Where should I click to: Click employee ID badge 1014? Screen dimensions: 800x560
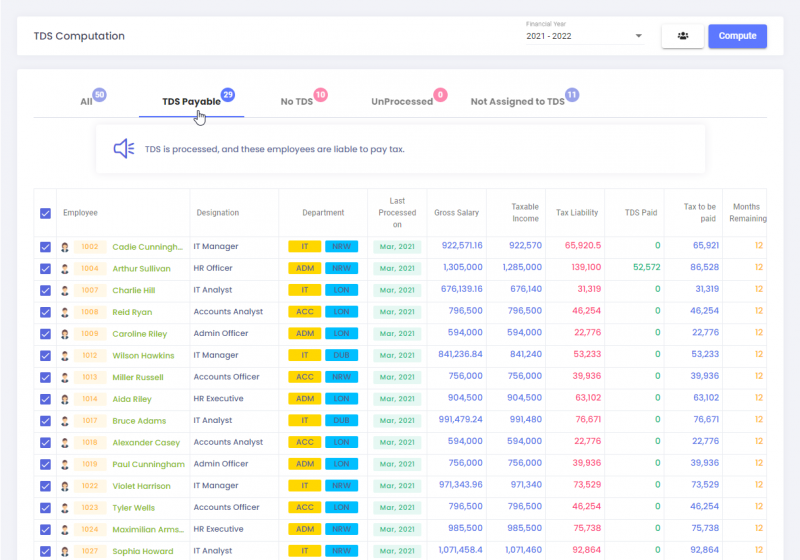(x=90, y=399)
